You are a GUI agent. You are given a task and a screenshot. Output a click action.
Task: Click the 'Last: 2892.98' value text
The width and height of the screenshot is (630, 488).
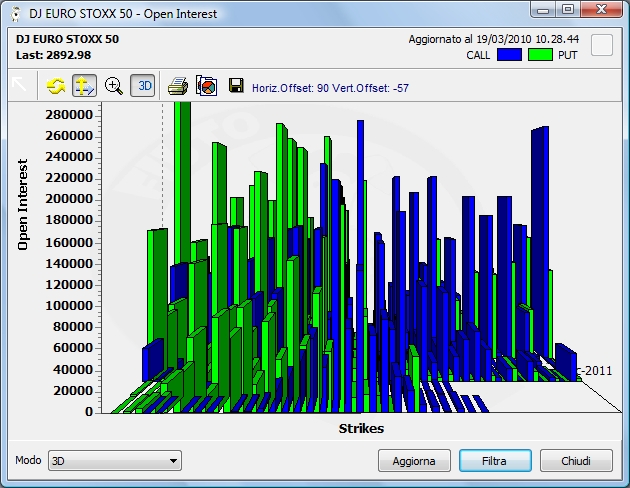pos(53,55)
